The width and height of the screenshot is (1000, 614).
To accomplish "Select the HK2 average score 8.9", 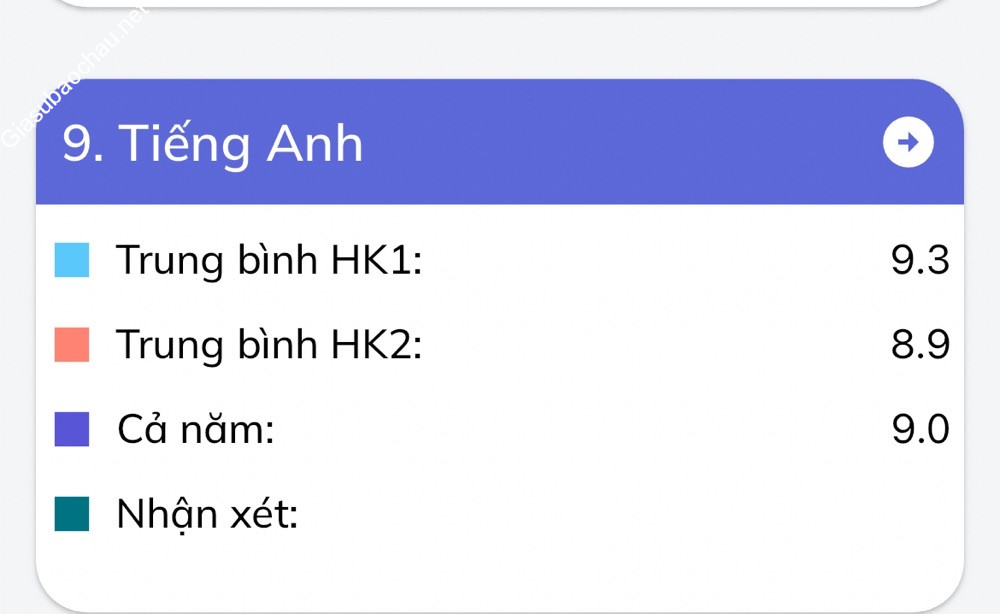I will [x=919, y=345].
